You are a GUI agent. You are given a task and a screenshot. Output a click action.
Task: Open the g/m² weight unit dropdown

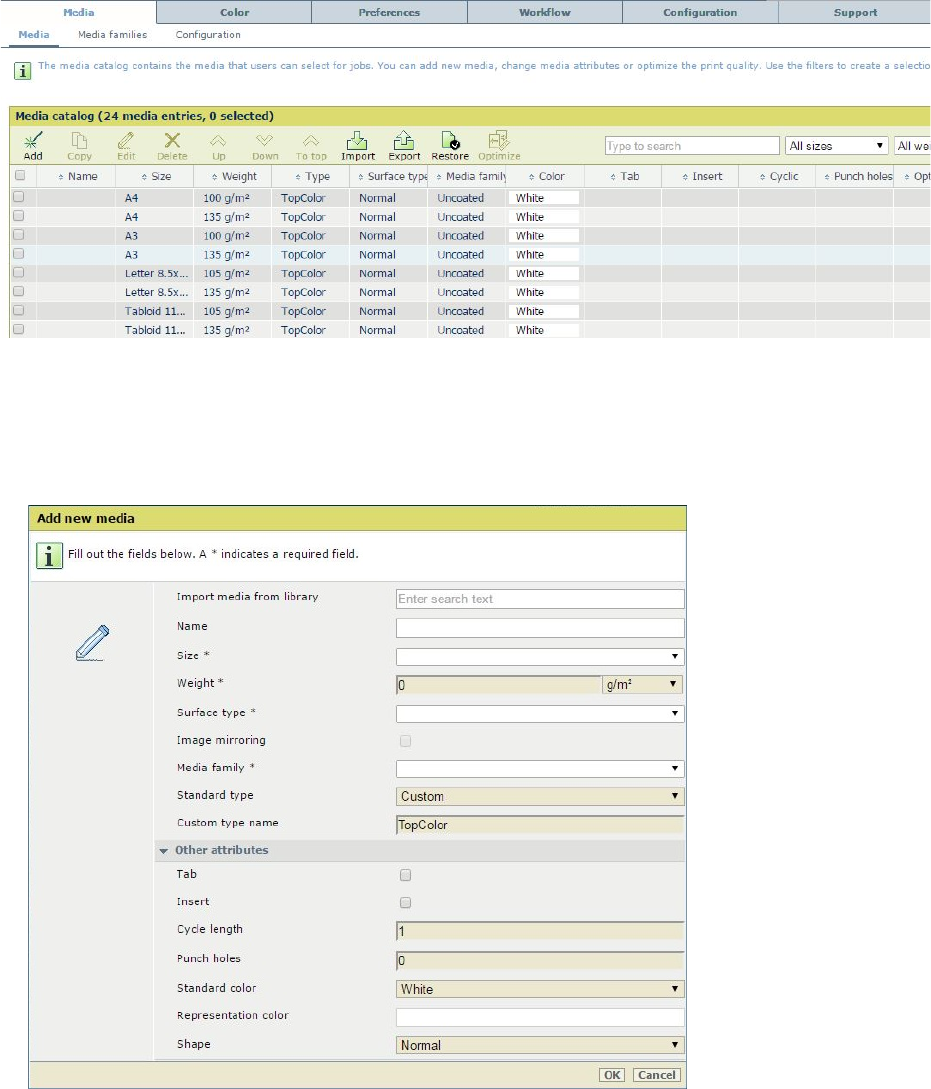pos(642,685)
